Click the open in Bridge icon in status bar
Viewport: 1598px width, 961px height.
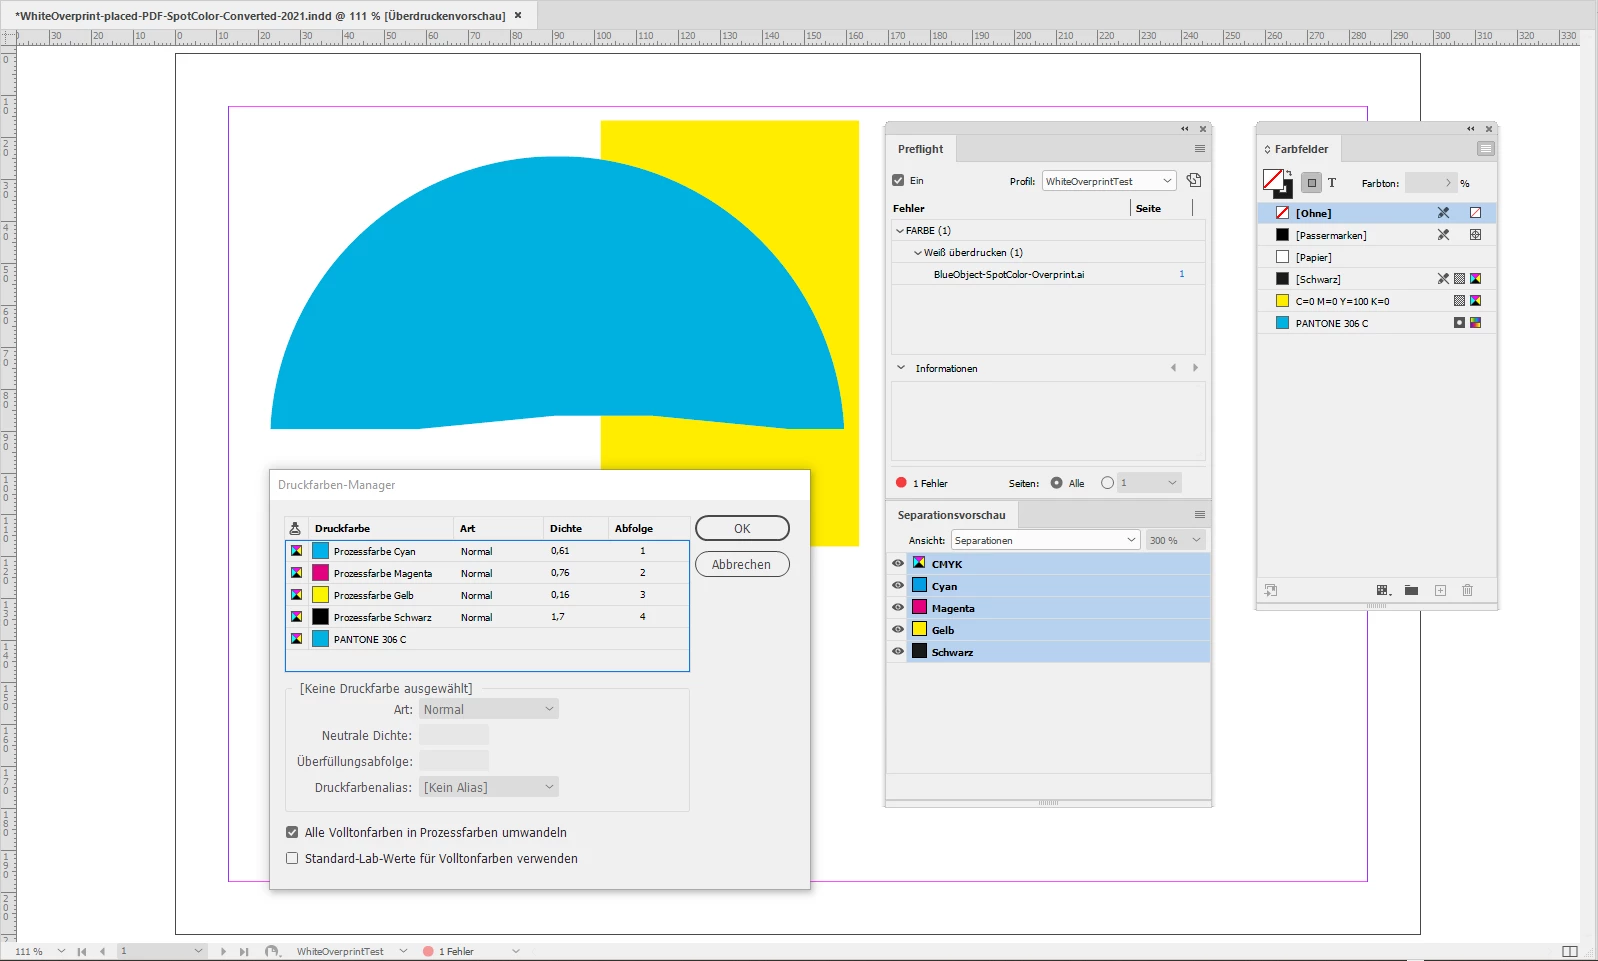[272, 952]
